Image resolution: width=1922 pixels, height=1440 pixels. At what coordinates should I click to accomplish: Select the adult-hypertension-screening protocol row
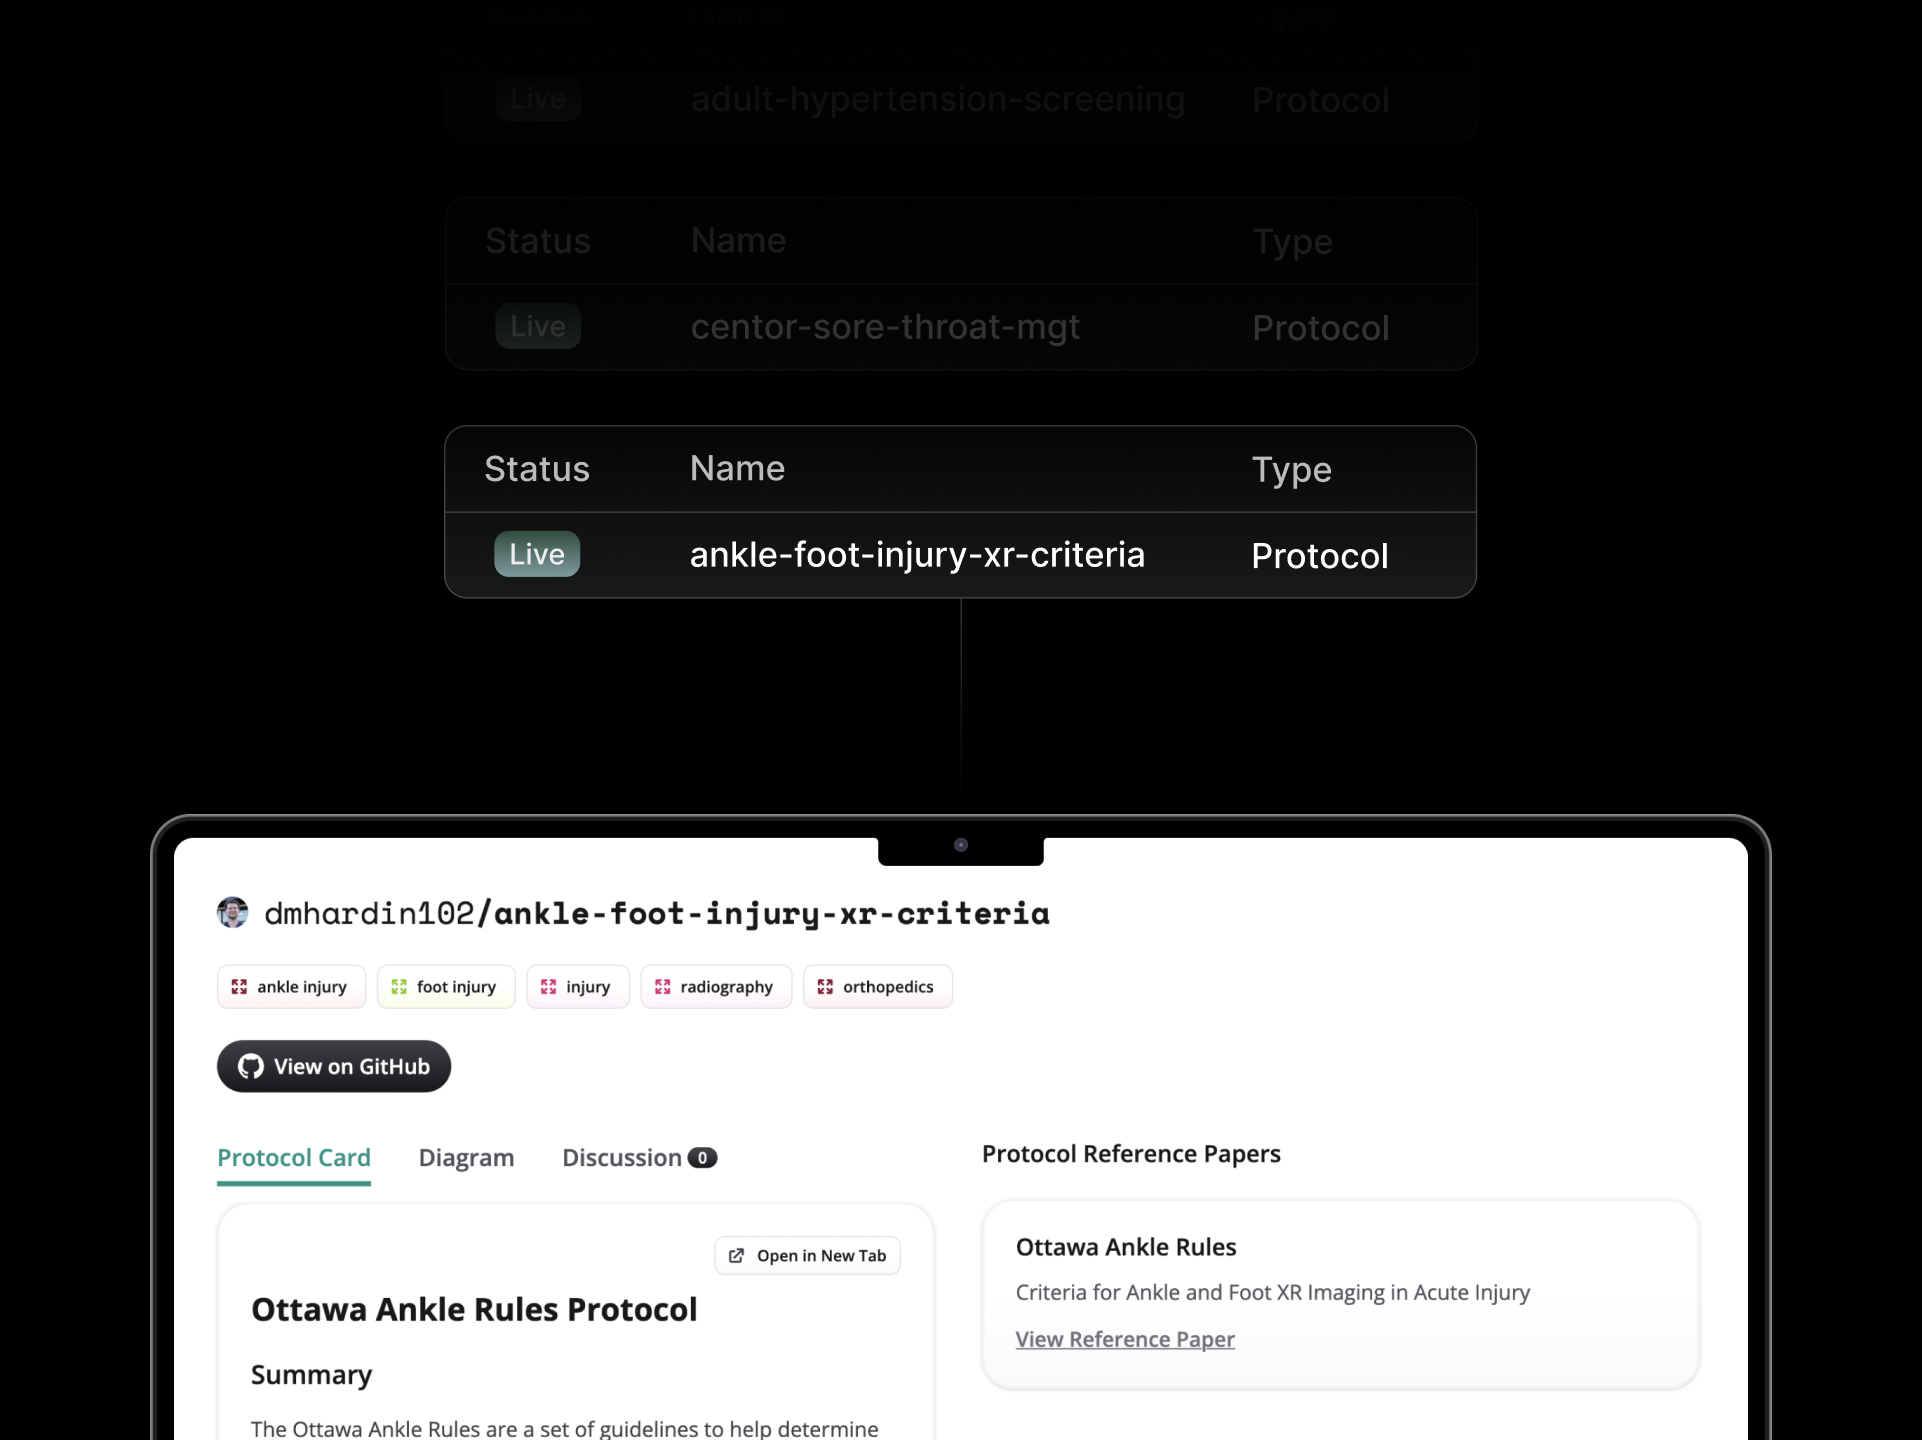(937, 99)
